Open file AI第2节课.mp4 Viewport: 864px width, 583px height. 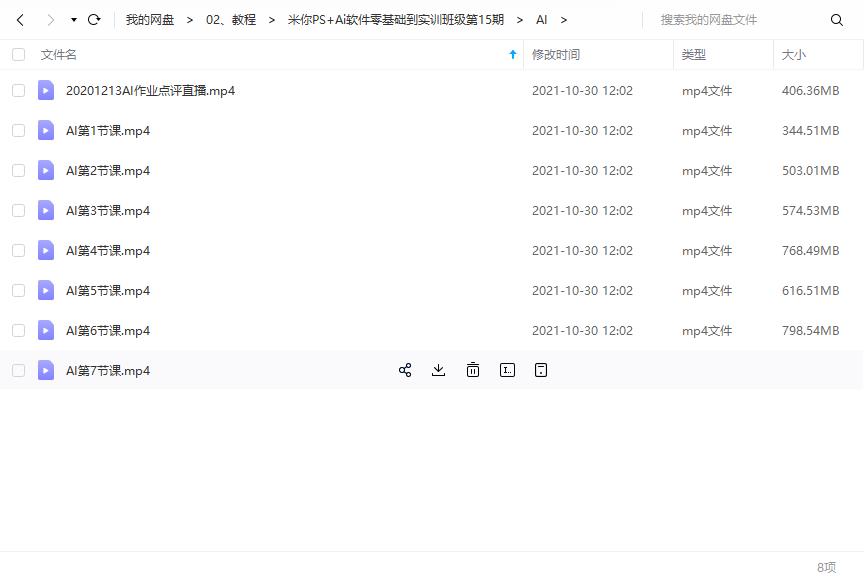click(108, 170)
